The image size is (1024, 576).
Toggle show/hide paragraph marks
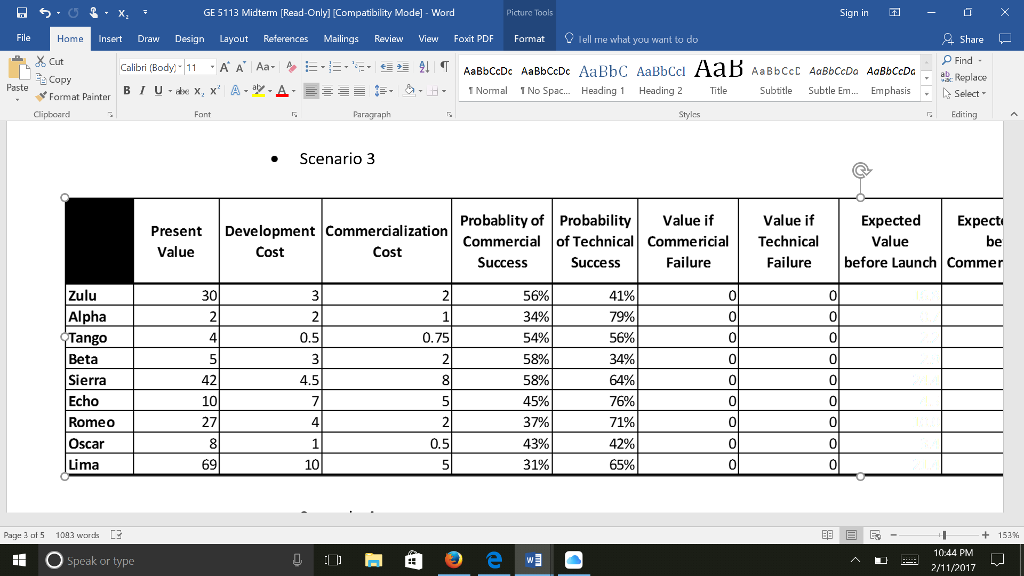(444, 66)
